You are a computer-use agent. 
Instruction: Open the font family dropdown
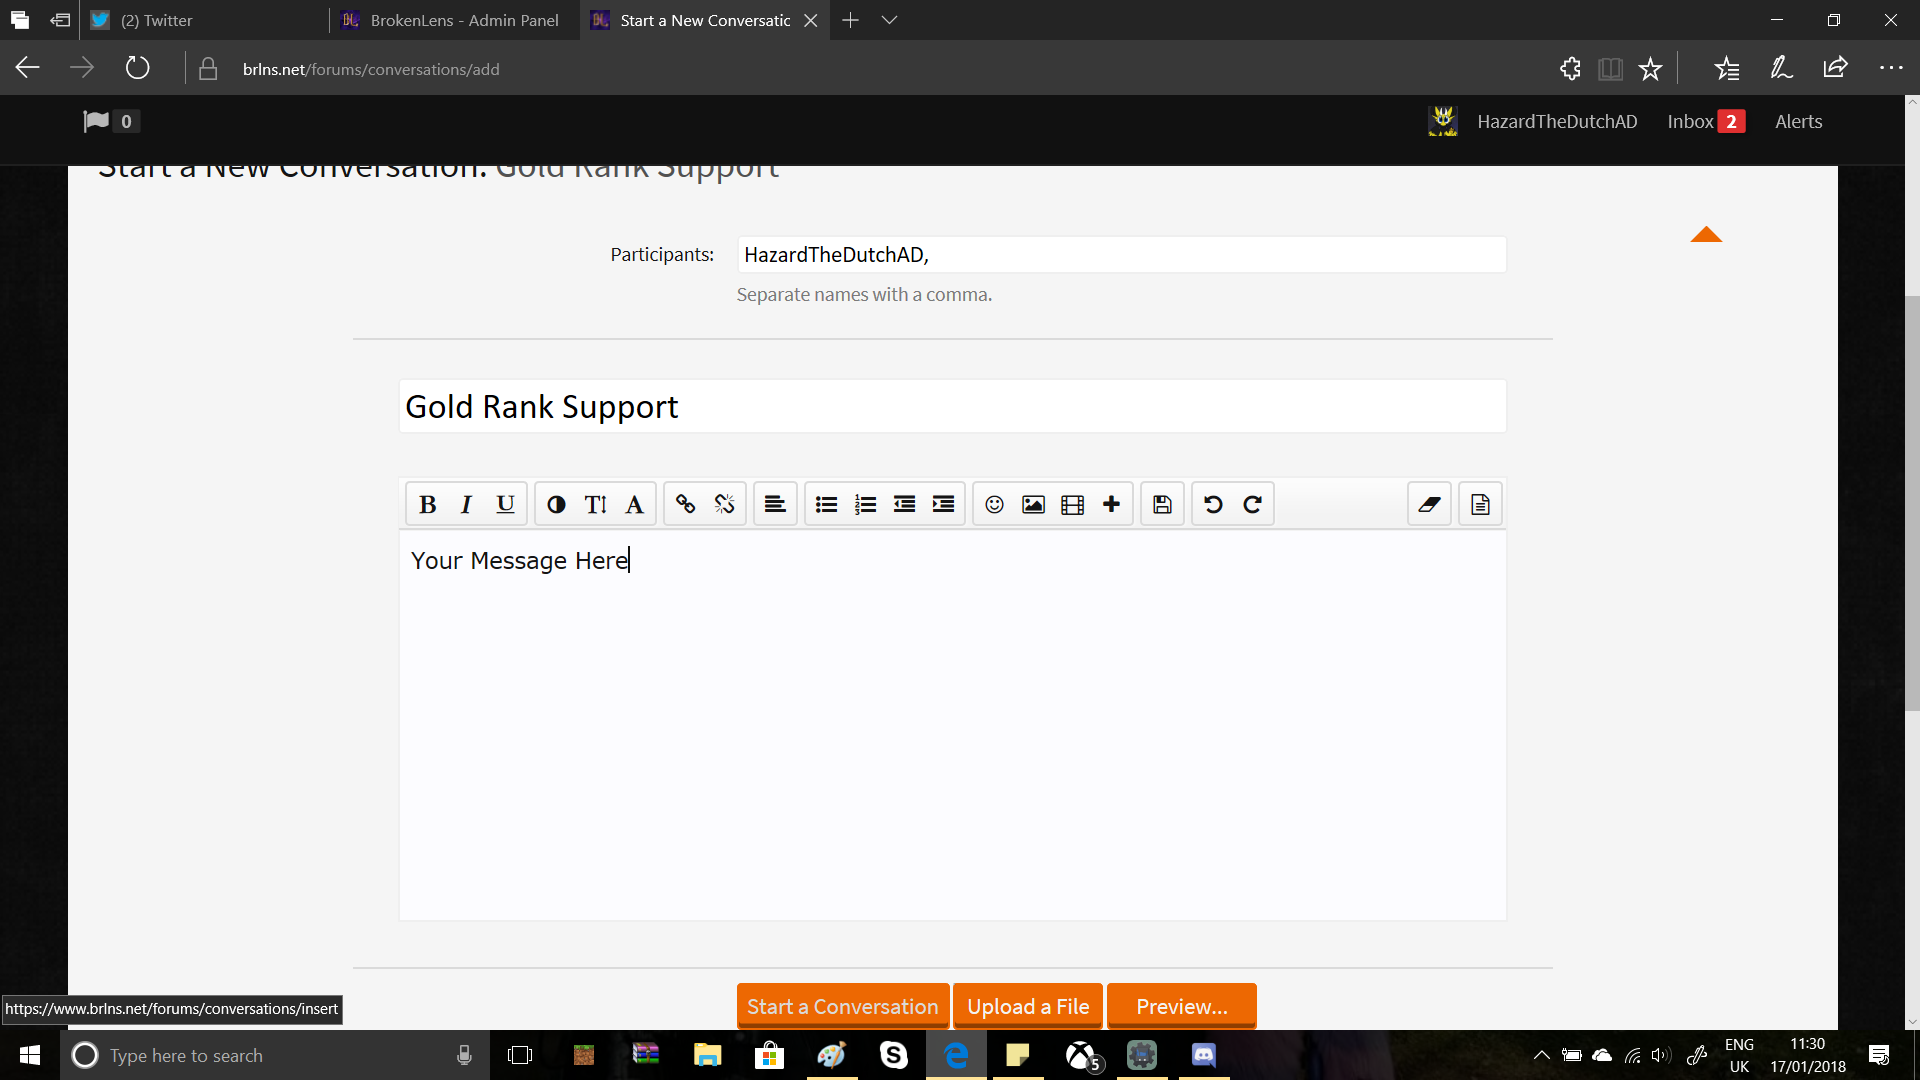(x=634, y=504)
